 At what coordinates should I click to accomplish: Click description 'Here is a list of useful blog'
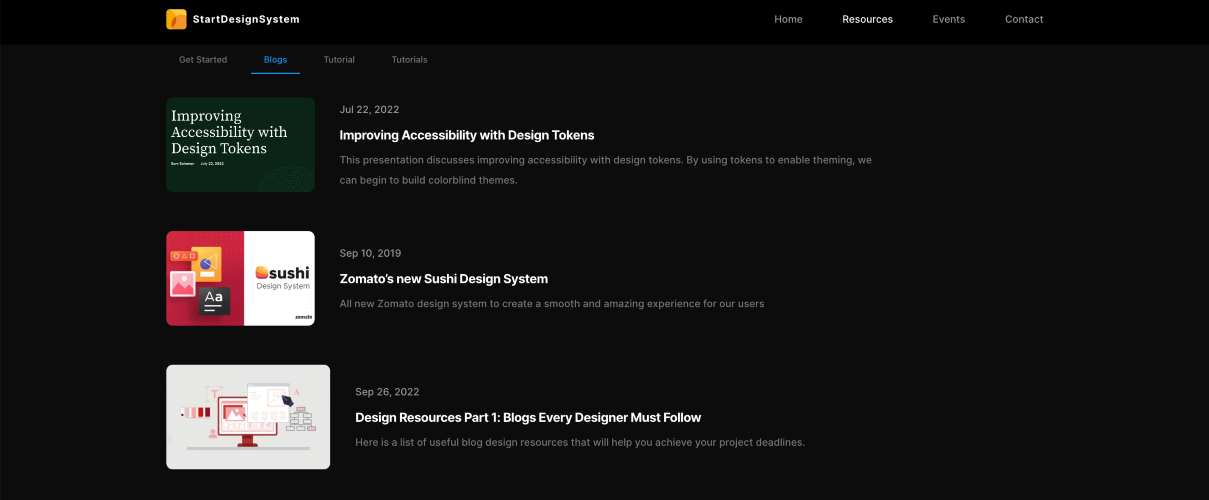(x=580, y=442)
